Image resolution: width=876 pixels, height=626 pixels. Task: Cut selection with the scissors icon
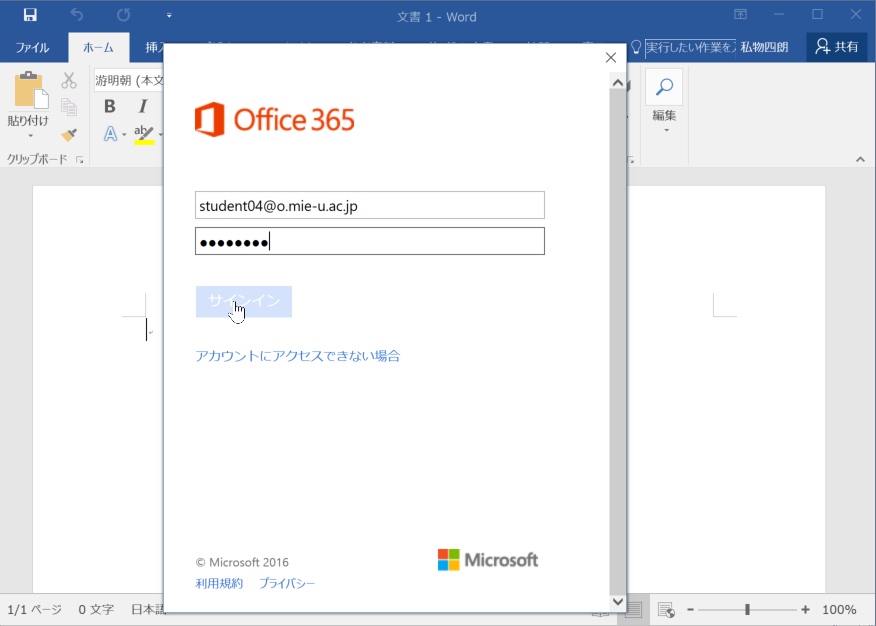pyautogui.click(x=69, y=80)
